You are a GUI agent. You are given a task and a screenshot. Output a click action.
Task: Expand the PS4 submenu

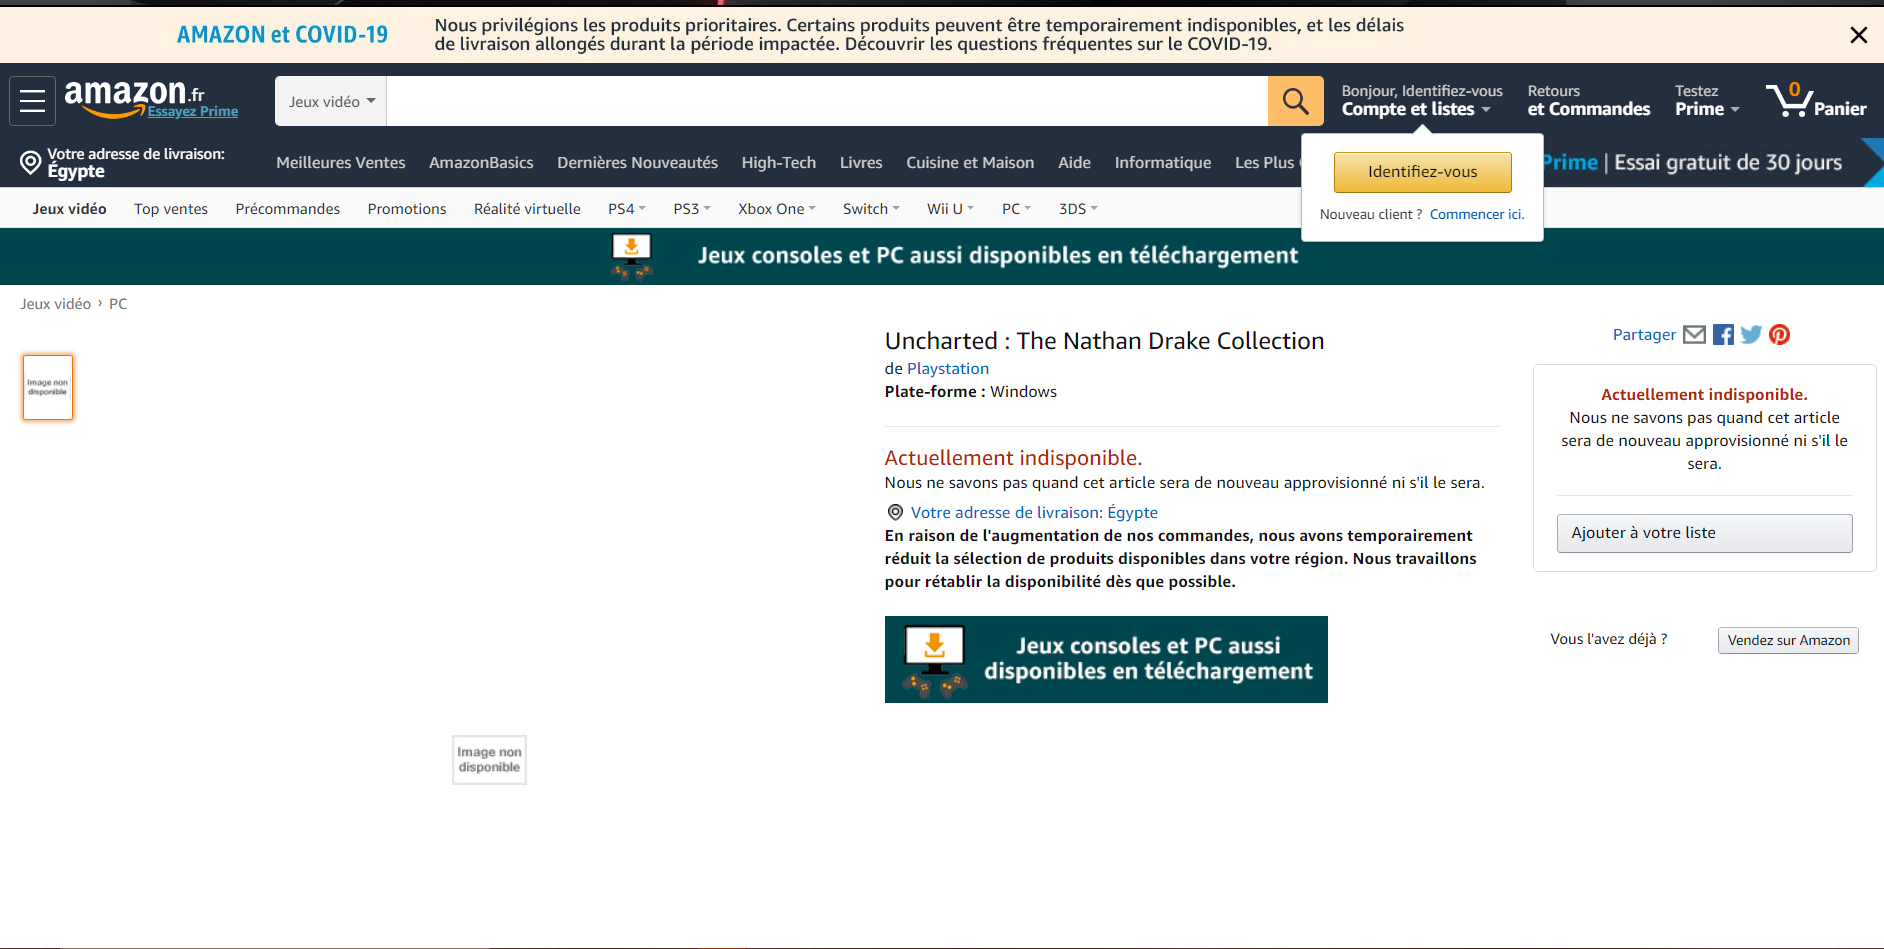coord(627,209)
